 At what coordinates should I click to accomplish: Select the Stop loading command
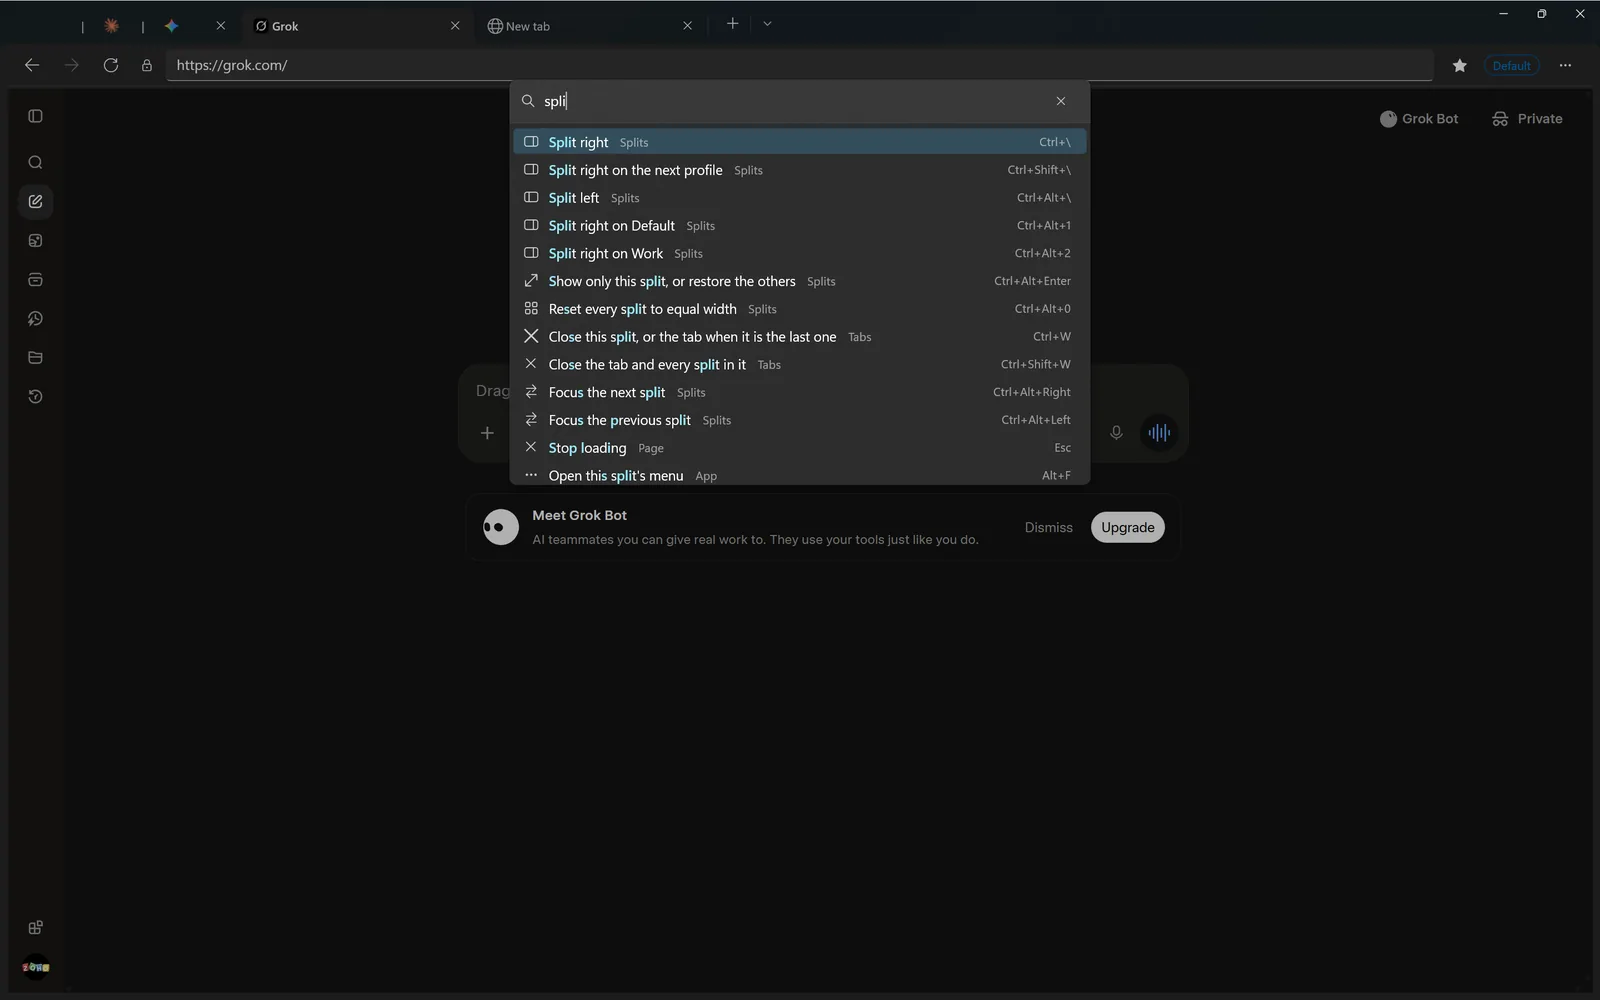[x=799, y=448]
